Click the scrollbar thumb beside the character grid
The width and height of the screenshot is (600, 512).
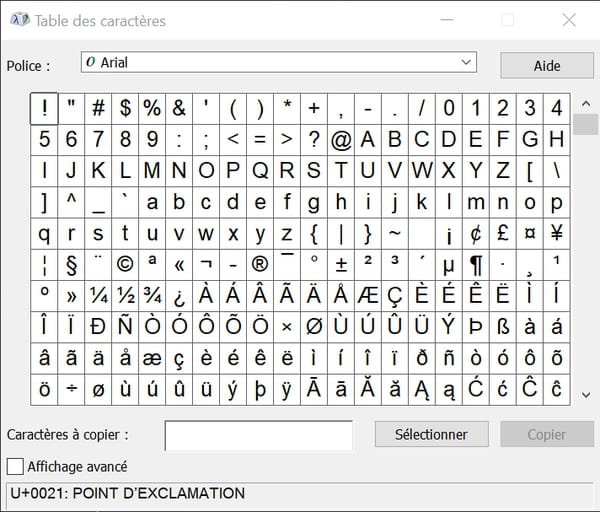[585, 124]
